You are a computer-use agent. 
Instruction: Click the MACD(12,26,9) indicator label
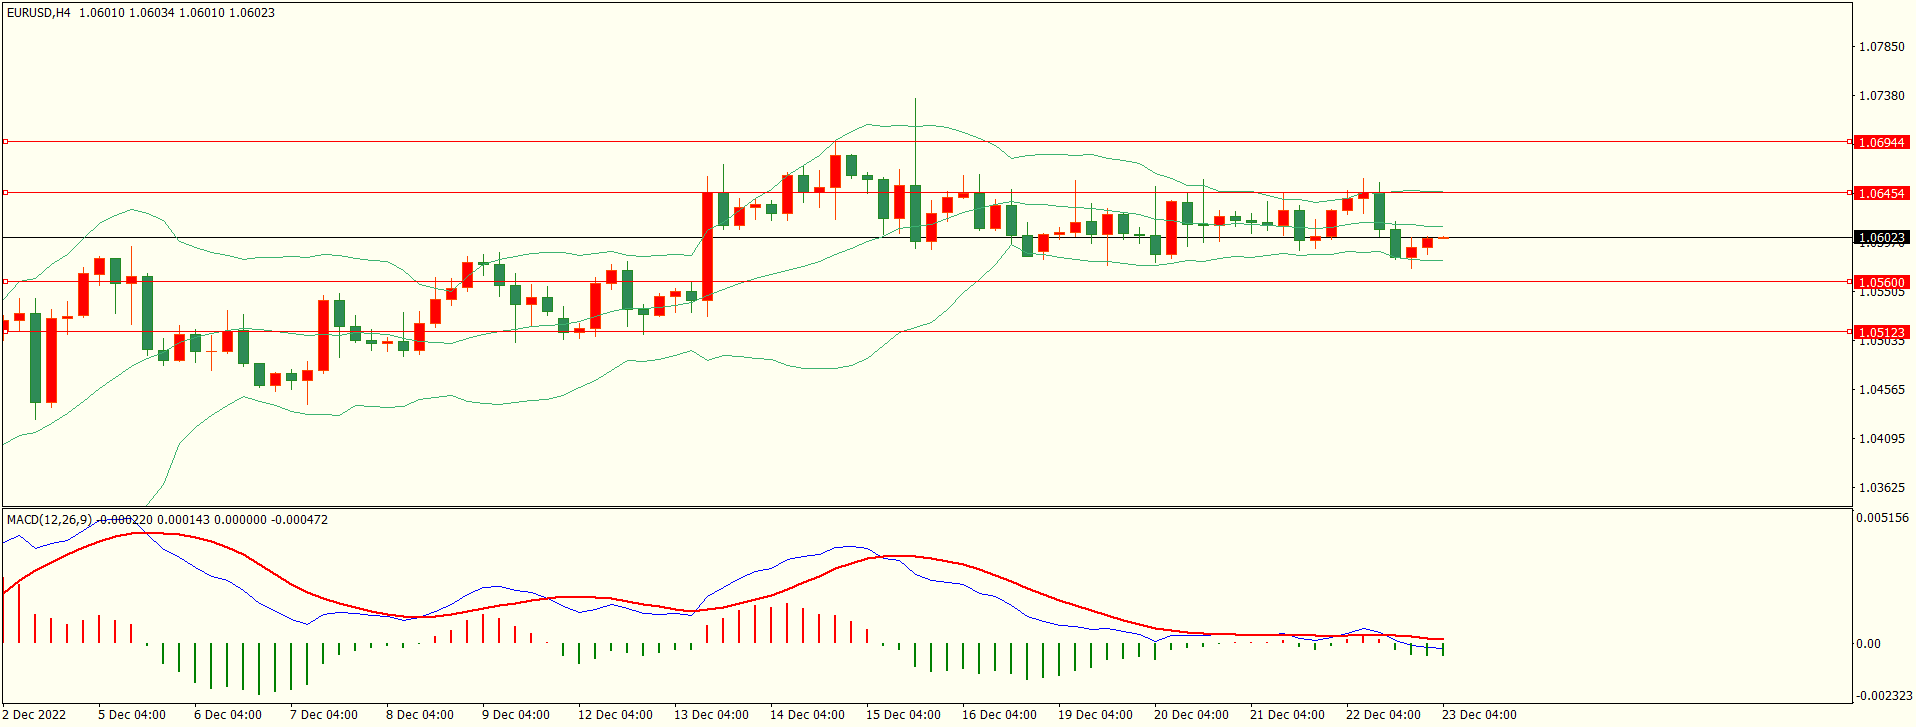coord(49,520)
